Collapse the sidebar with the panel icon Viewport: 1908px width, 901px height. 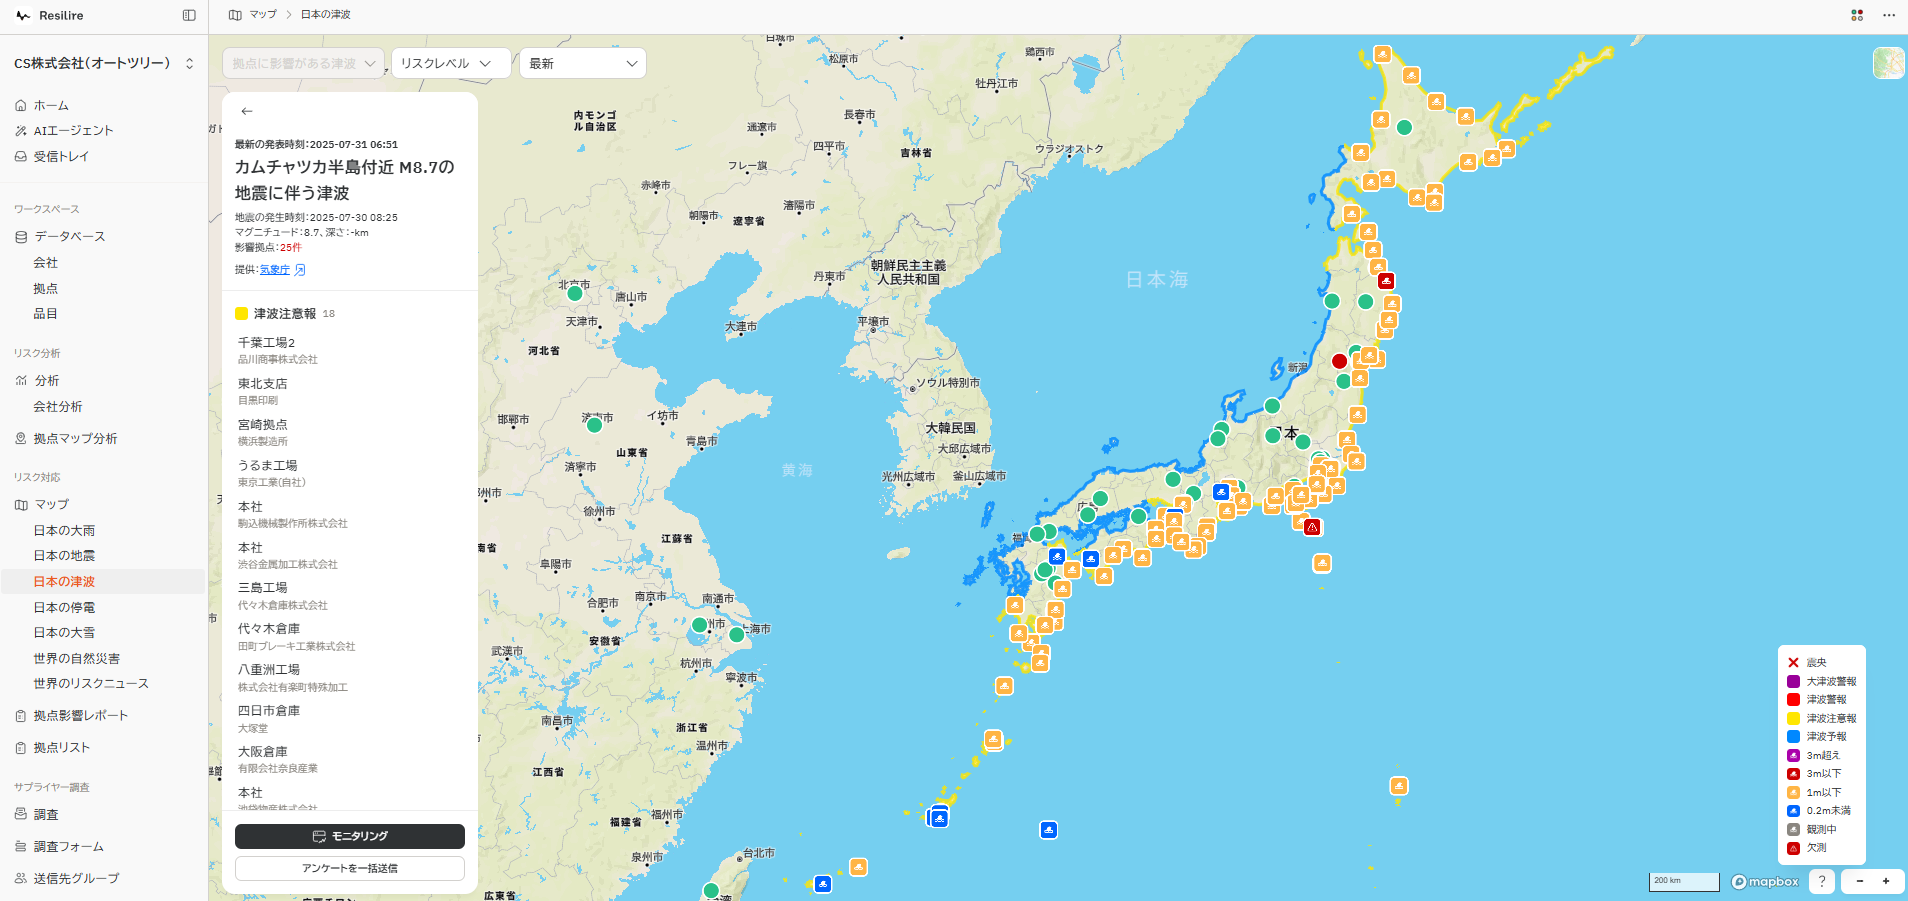[x=189, y=16]
